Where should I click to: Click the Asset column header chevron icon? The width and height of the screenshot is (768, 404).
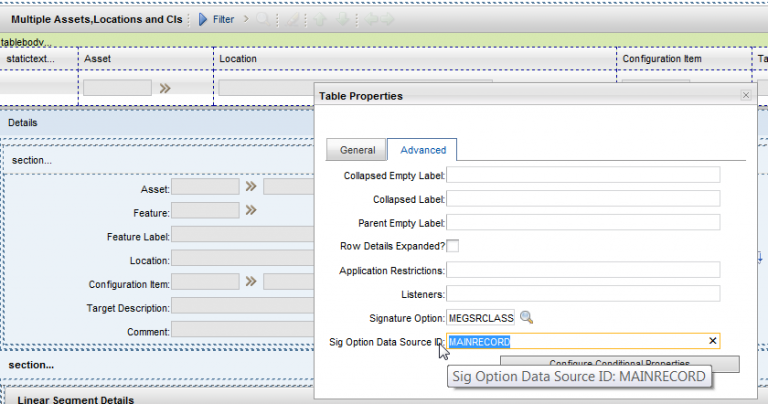[166, 88]
